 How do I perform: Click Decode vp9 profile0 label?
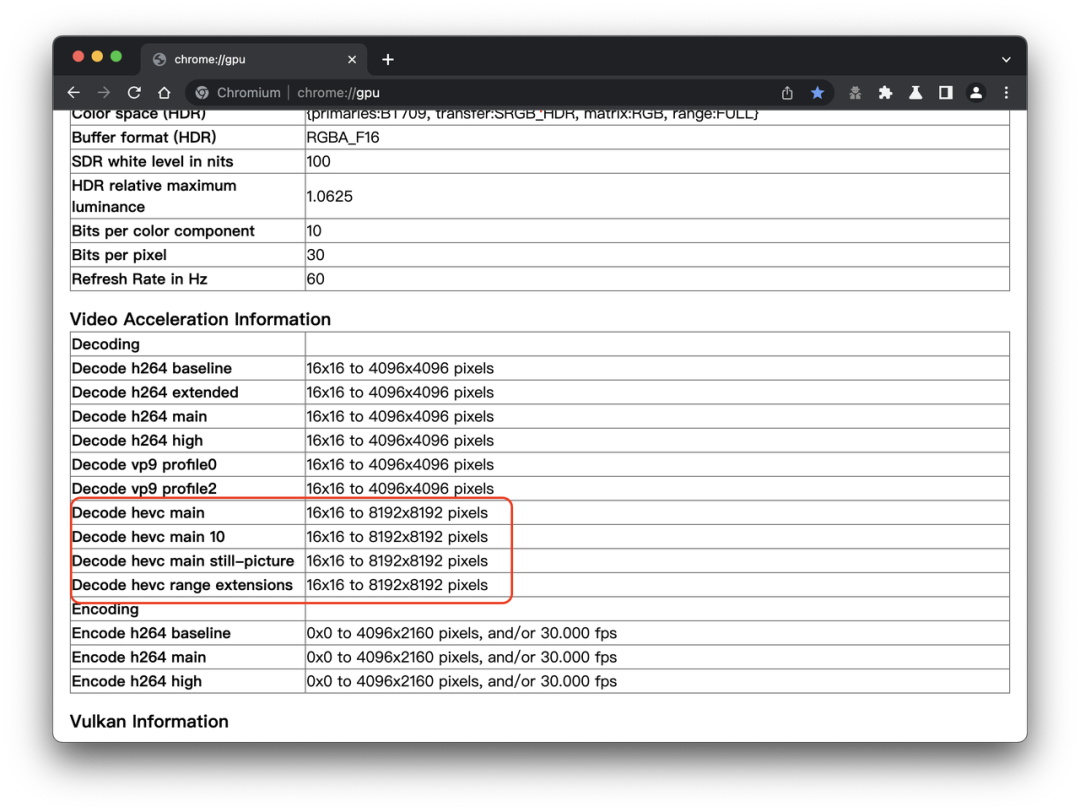click(x=144, y=464)
